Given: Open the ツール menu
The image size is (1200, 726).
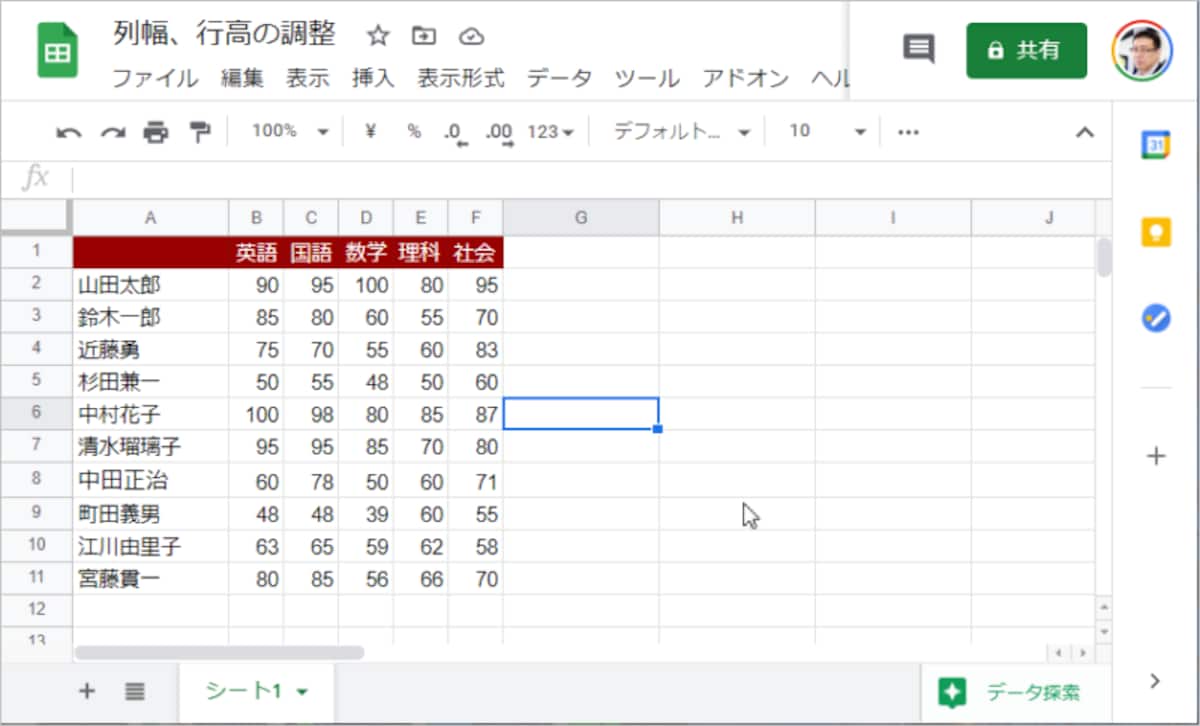Looking at the screenshot, I should tap(647, 78).
